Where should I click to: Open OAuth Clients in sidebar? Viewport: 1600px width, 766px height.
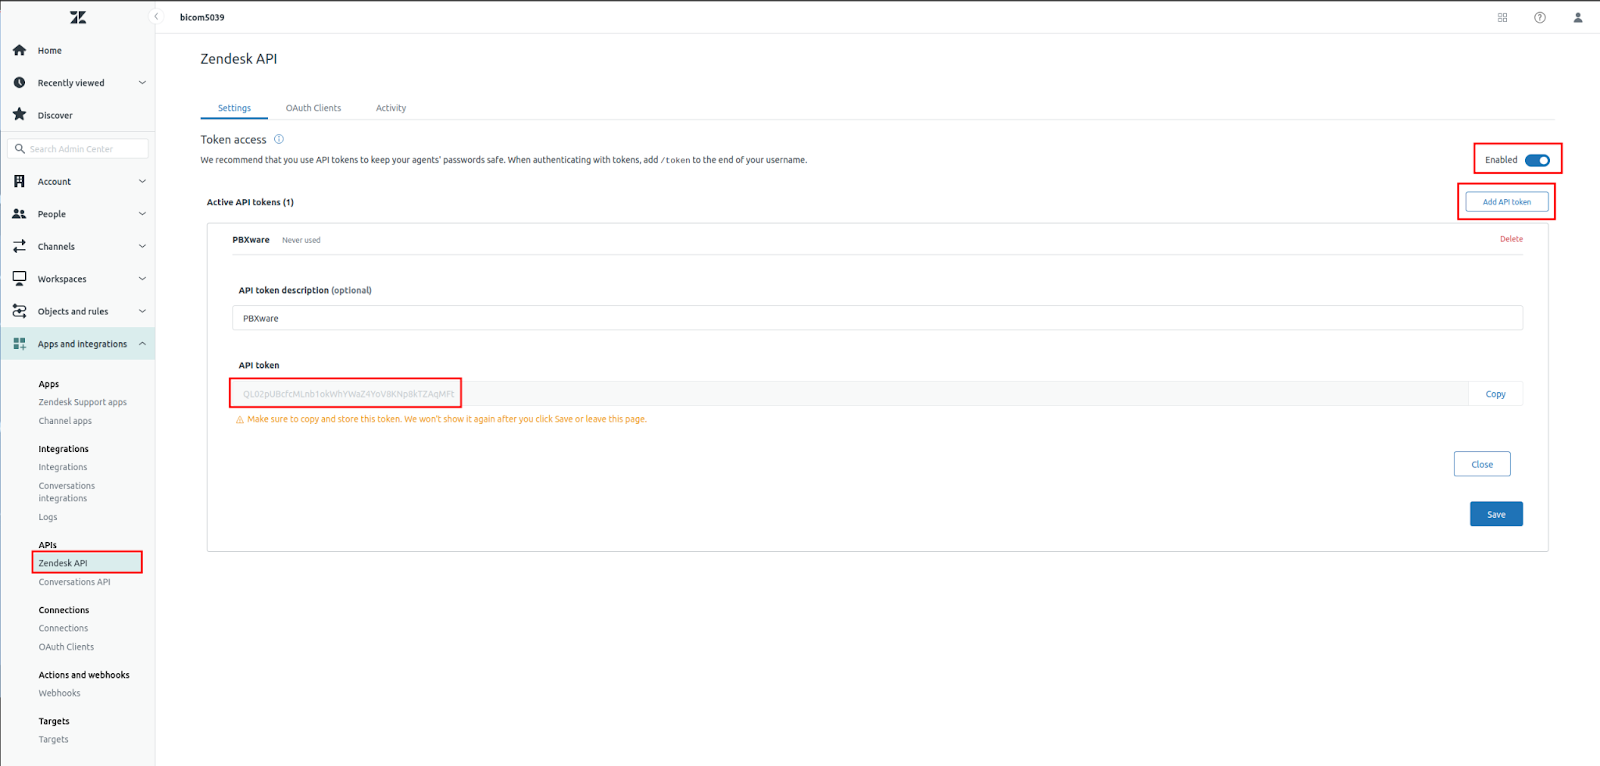coord(66,647)
